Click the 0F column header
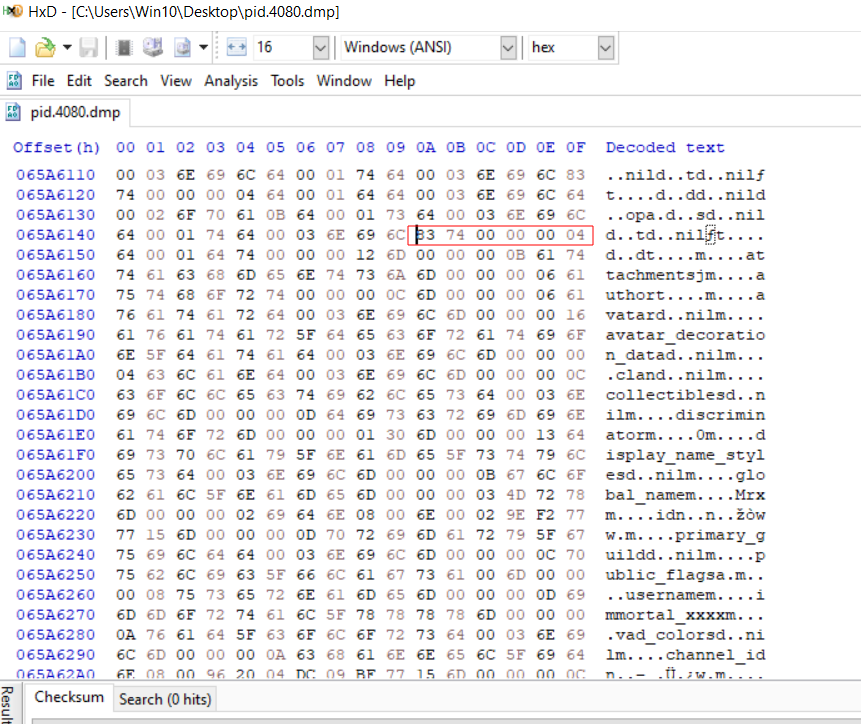The width and height of the screenshot is (861, 724). coord(575,148)
